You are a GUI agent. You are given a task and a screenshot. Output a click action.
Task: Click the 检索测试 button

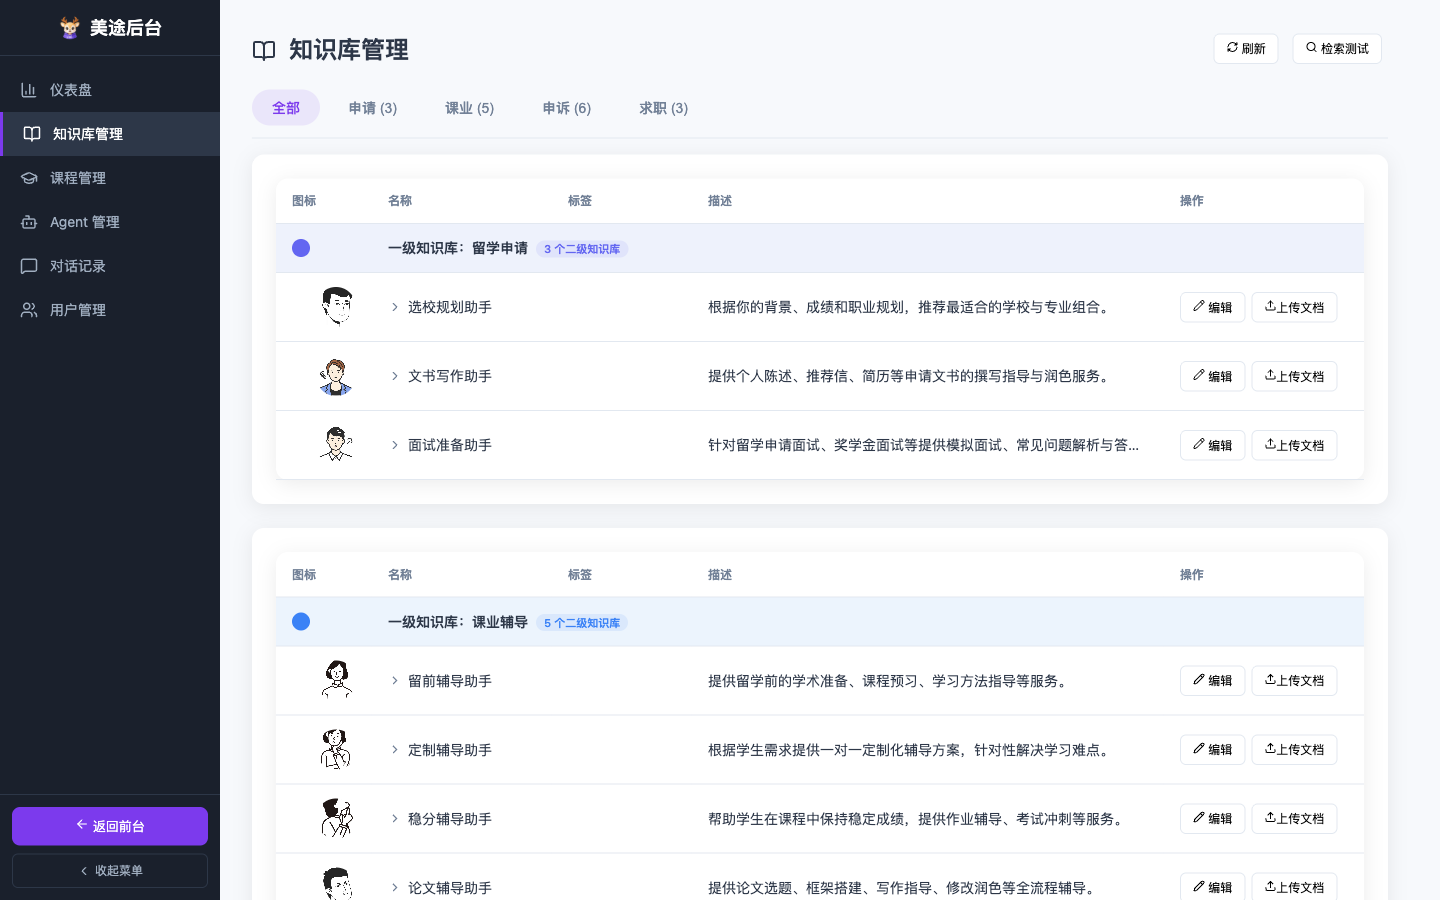point(1337,49)
